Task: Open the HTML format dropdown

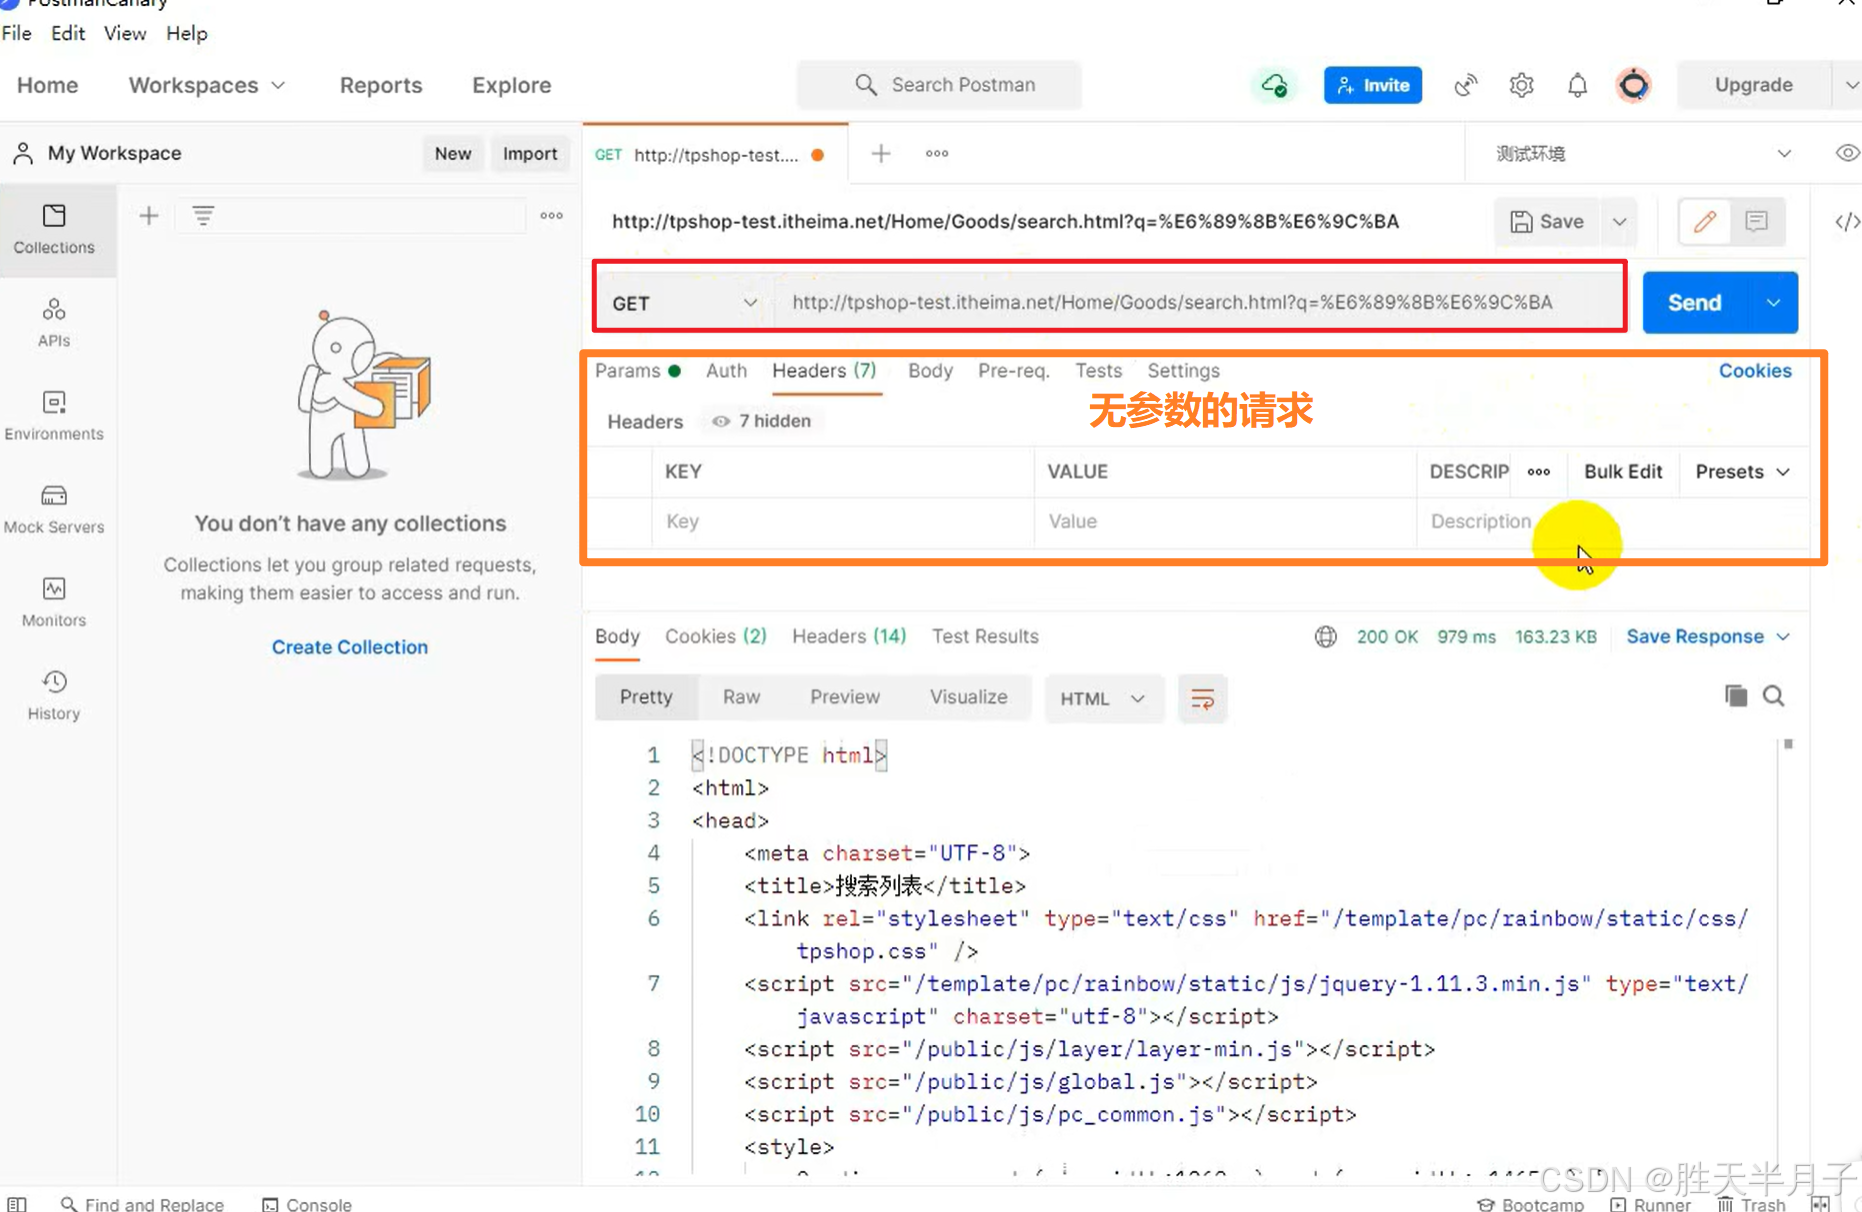Action: coord(1102,698)
